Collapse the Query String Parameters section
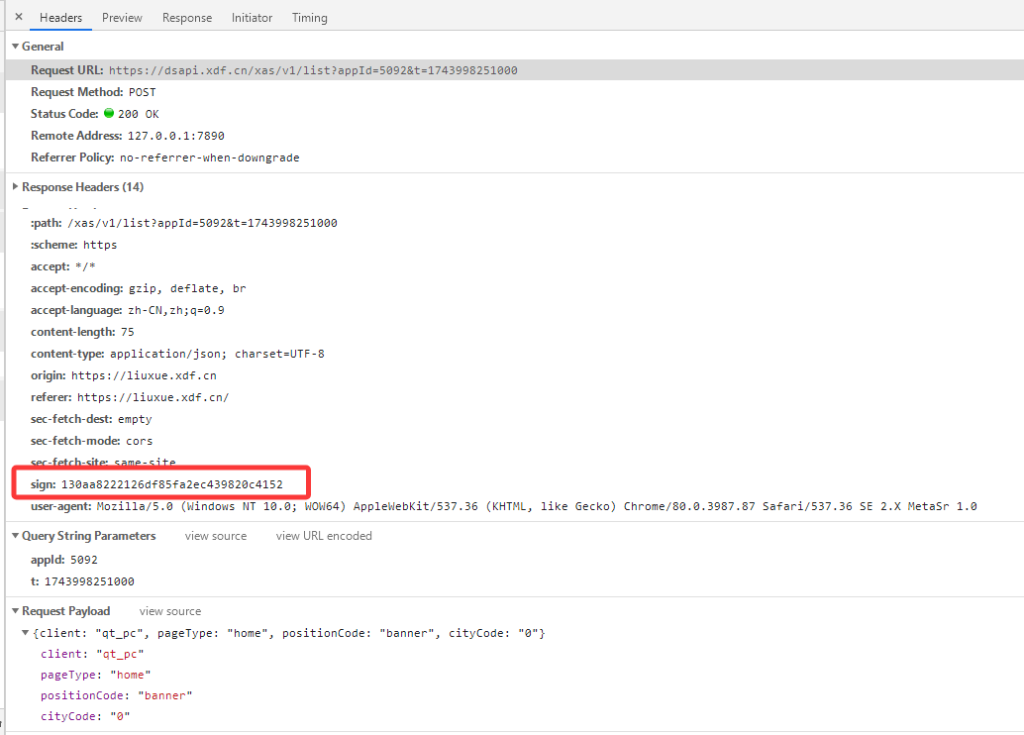This screenshot has height=735, width=1024. 15,536
